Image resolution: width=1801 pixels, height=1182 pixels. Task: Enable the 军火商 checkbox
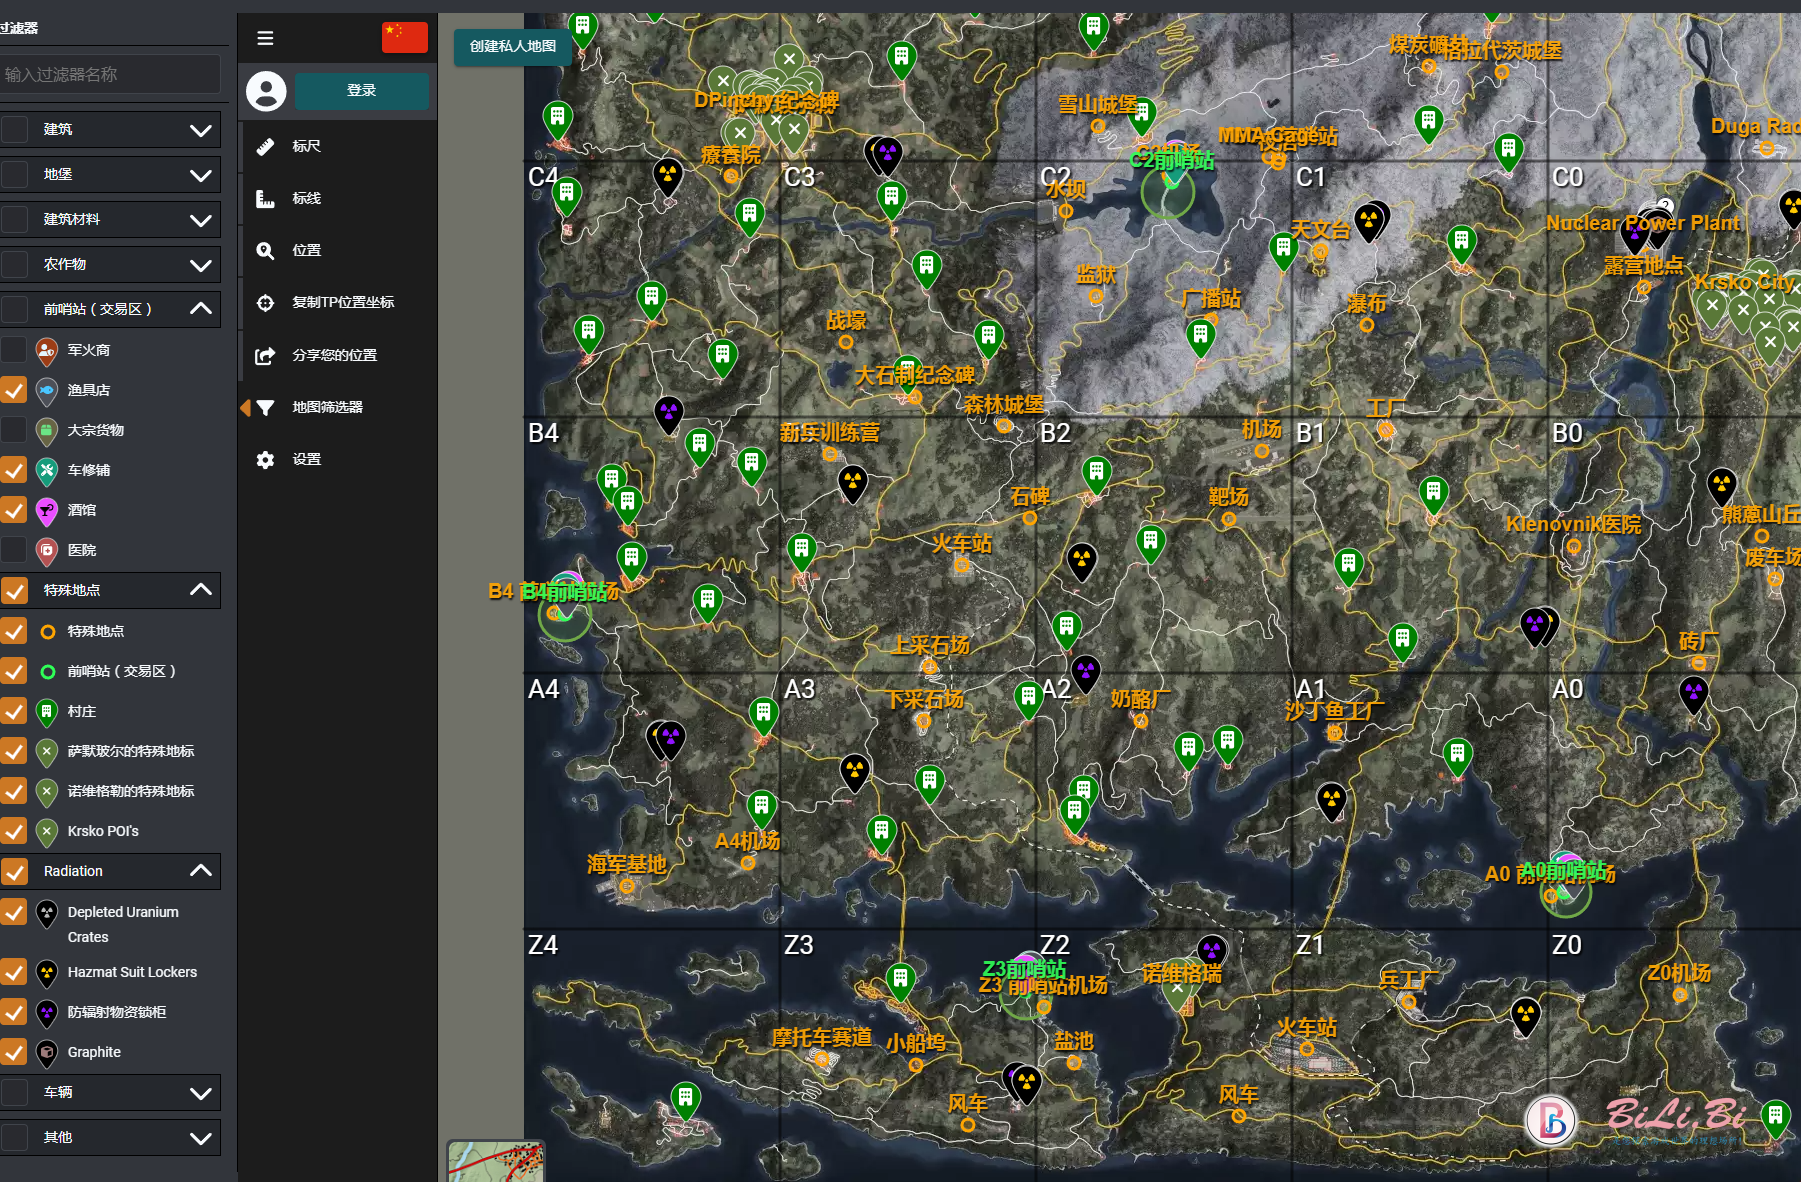14,350
